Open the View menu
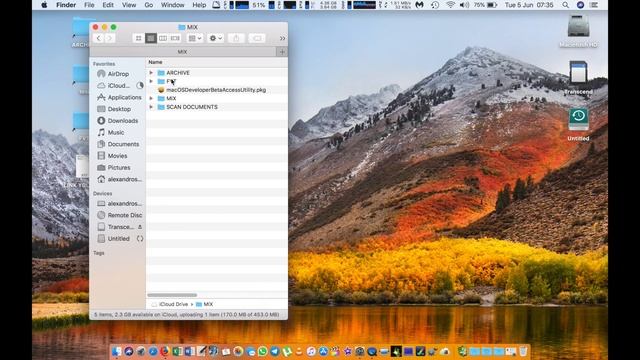 point(129,5)
